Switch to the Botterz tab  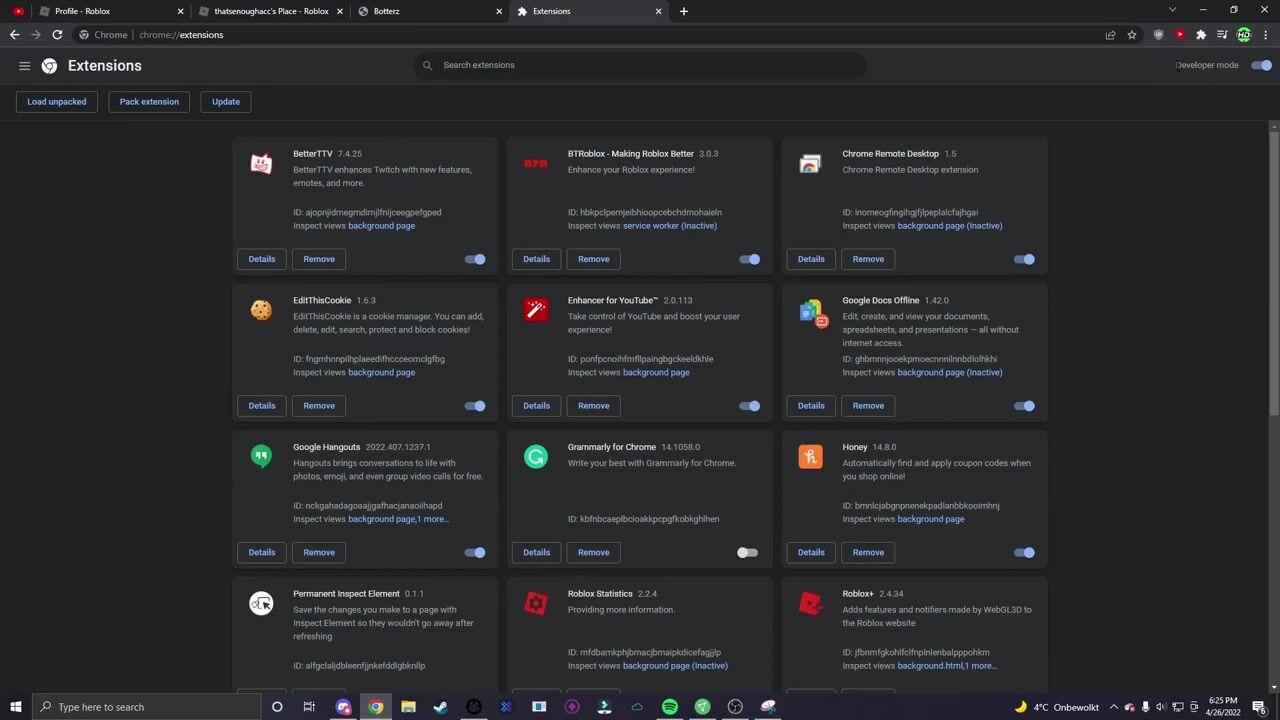430,11
